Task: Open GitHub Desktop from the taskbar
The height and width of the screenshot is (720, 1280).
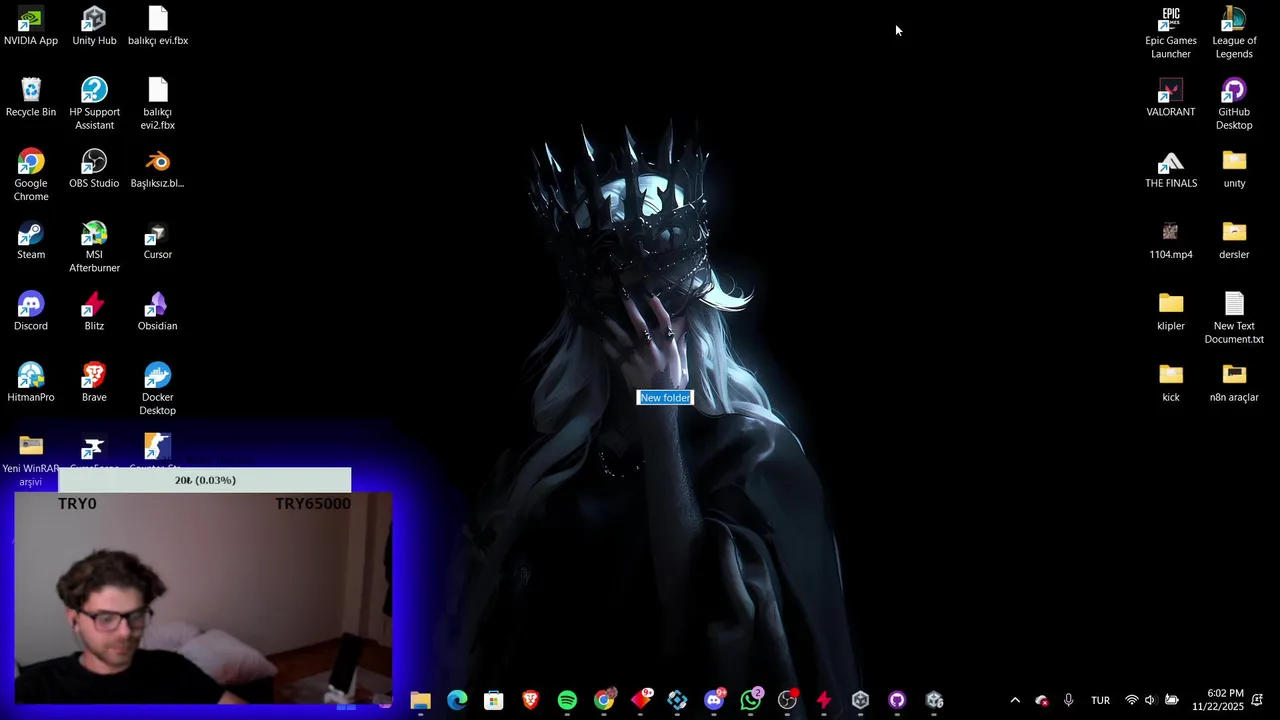Action: [897, 700]
